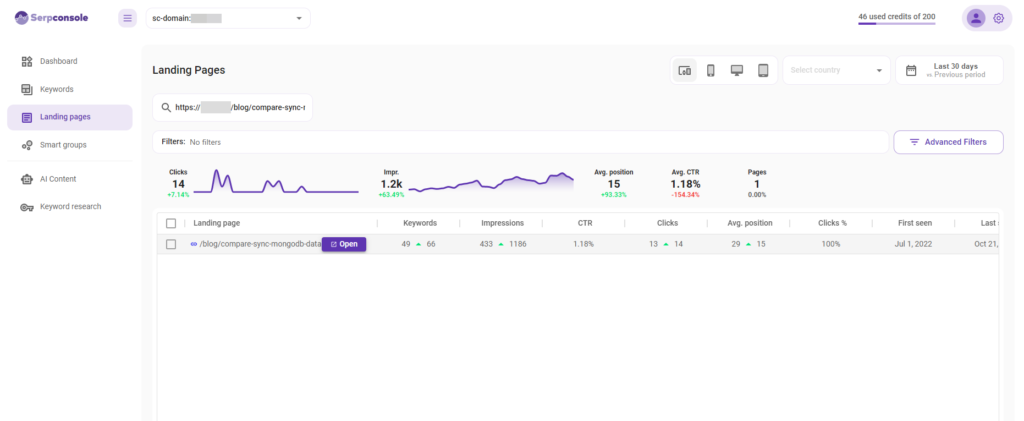The width and height of the screenshot is (1024, 421).
Task: Click the Jul 1, 2022 first seen cell
Action: [915, 244]
